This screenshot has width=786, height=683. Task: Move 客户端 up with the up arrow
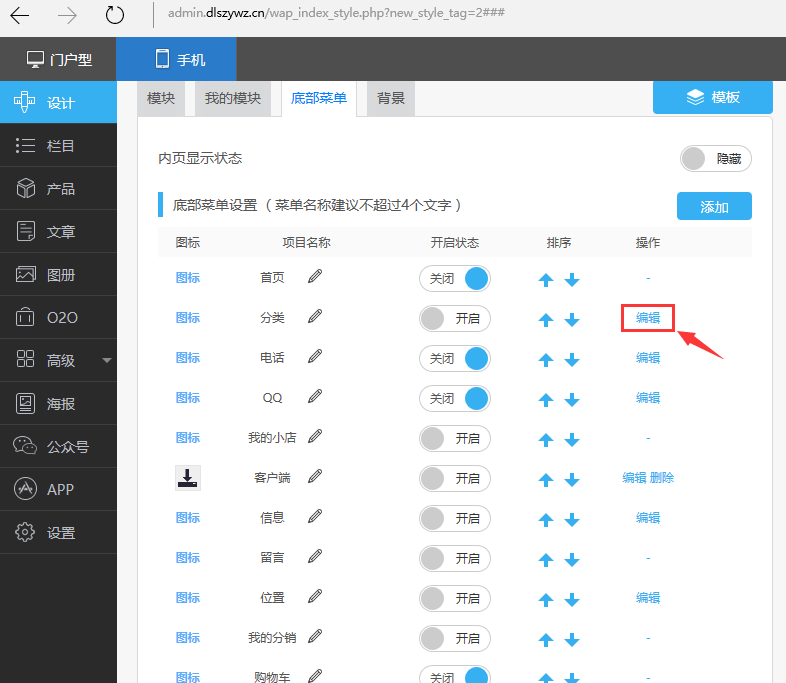tap(545, 480)
